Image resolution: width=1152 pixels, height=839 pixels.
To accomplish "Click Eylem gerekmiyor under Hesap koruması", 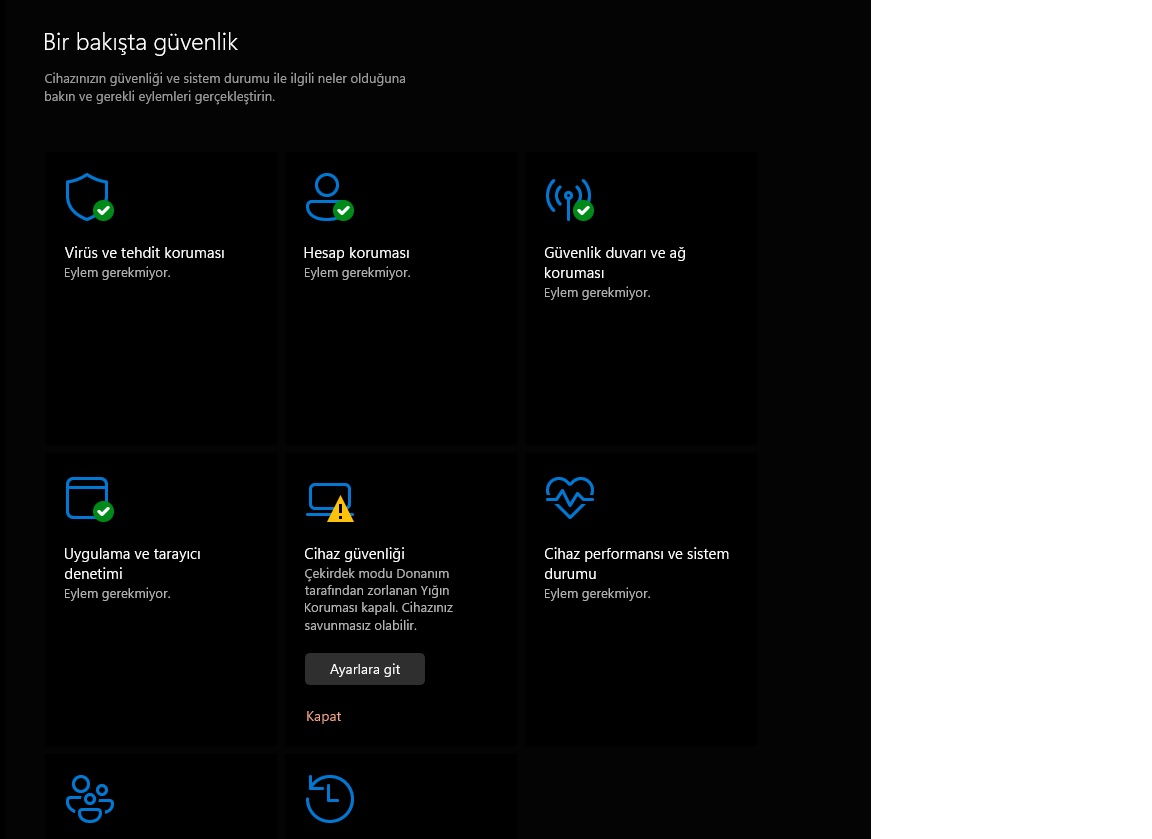I will [357, 273].
